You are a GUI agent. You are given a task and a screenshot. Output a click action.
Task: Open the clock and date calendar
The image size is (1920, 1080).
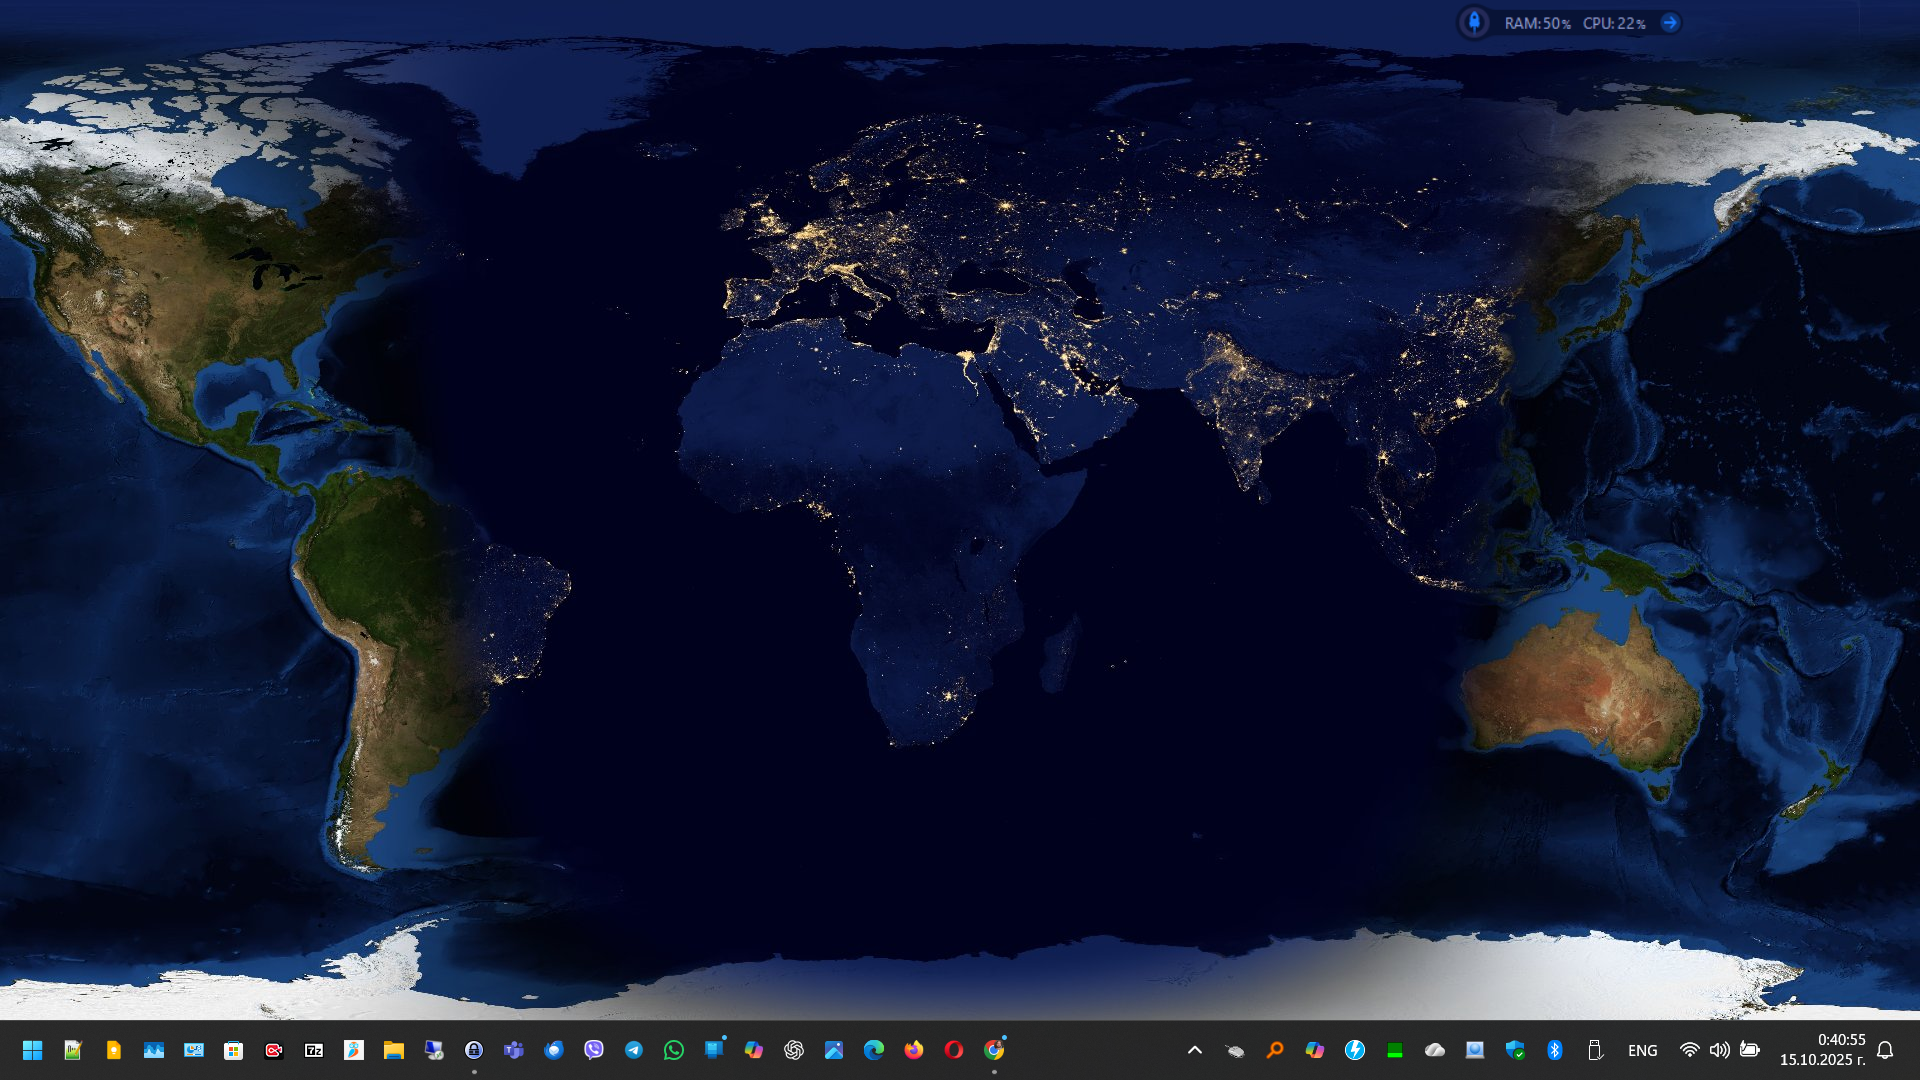point(1822,1050)
